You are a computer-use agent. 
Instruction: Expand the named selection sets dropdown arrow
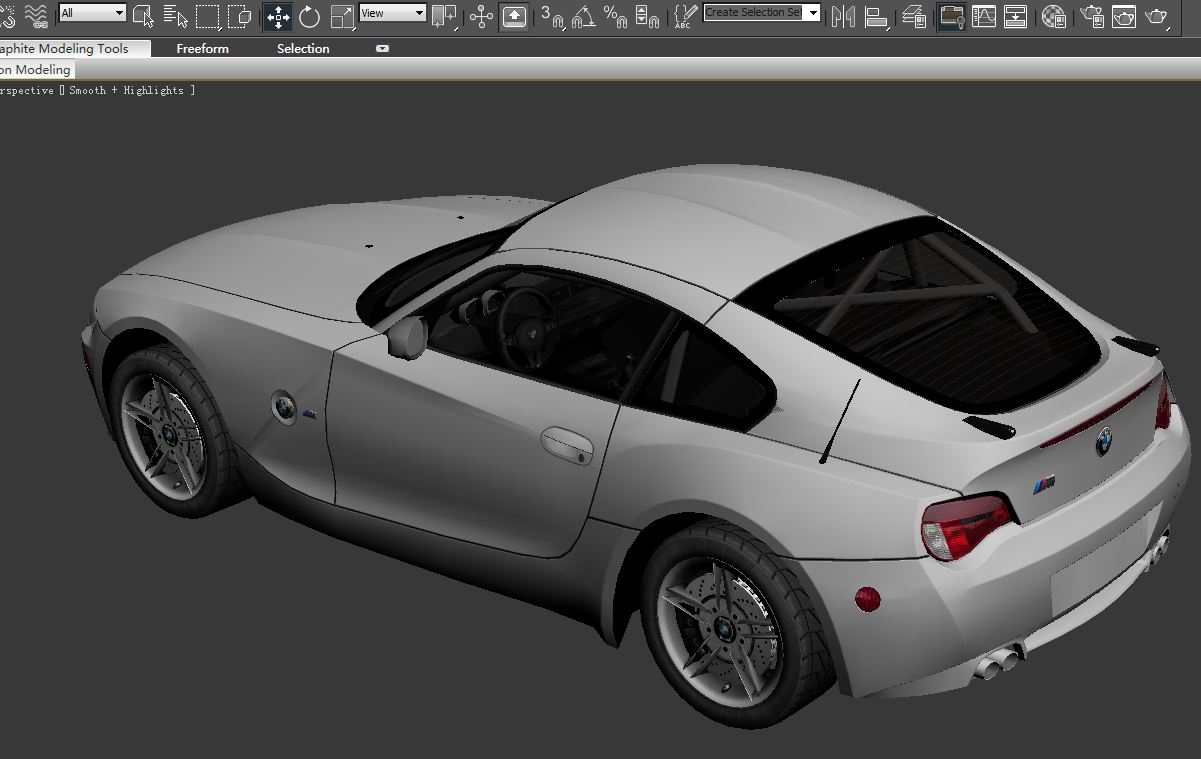pyautogui.click(x=812, y=13)
